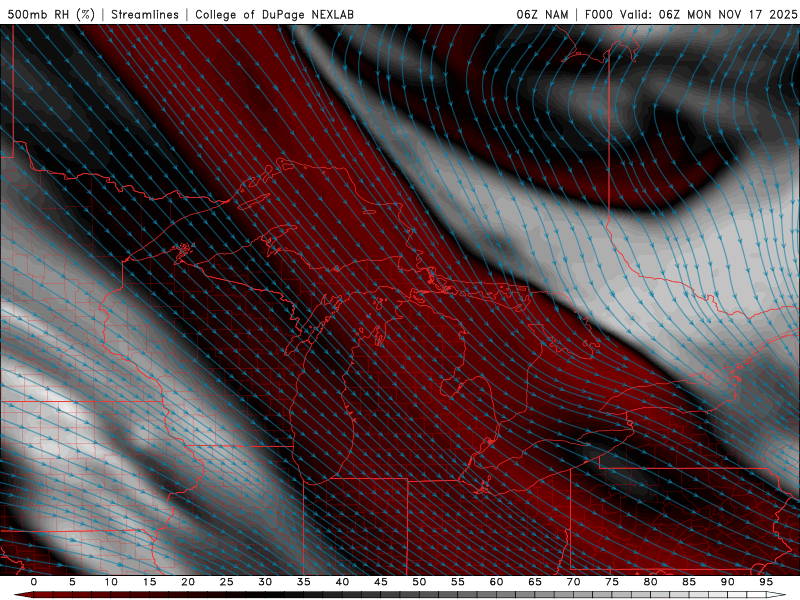Click the "20" humidity scale label
Image resolution: width=800 pixels, height=600 pixels.
(x=188, y=582)
